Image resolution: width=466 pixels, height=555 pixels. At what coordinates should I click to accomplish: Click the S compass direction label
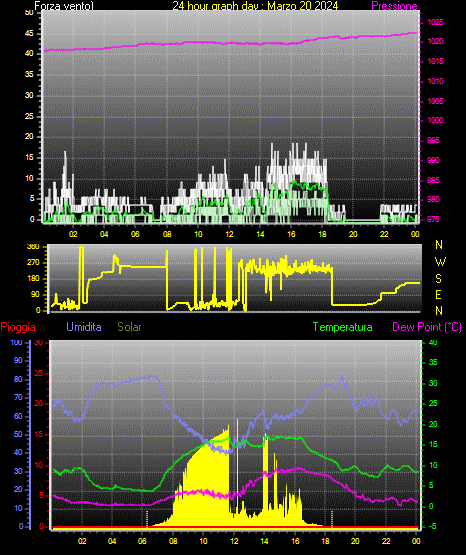[x=438, y=279]
